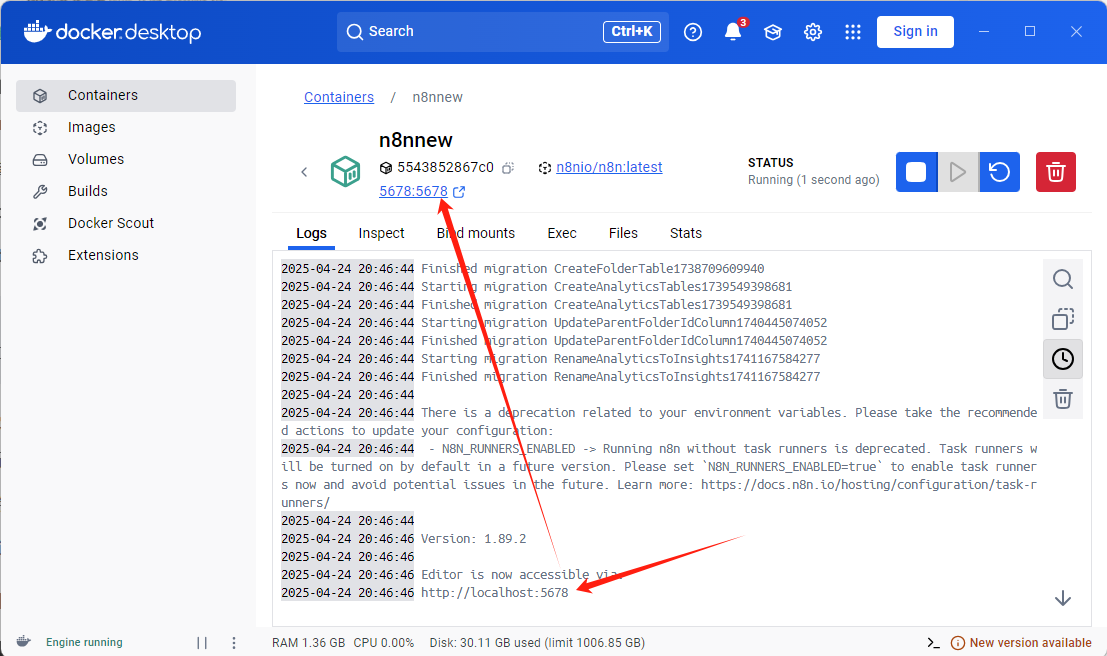Clear the logs with trash icon

coord(1063,399)
